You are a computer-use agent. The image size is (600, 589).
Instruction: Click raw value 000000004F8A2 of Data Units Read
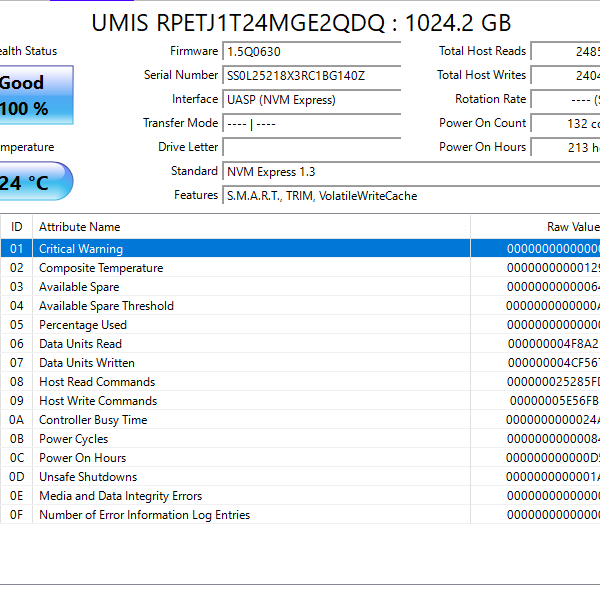554,344
